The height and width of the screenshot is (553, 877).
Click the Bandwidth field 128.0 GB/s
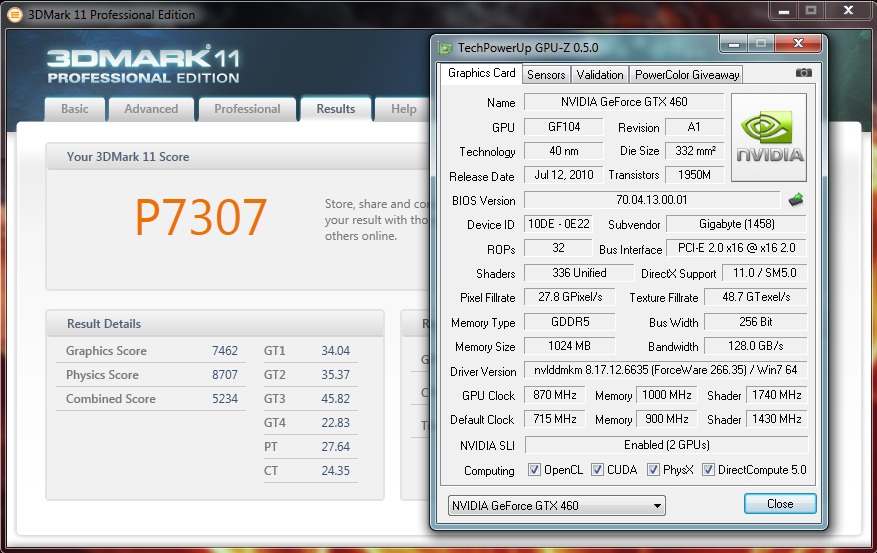(x=756, y=346)
